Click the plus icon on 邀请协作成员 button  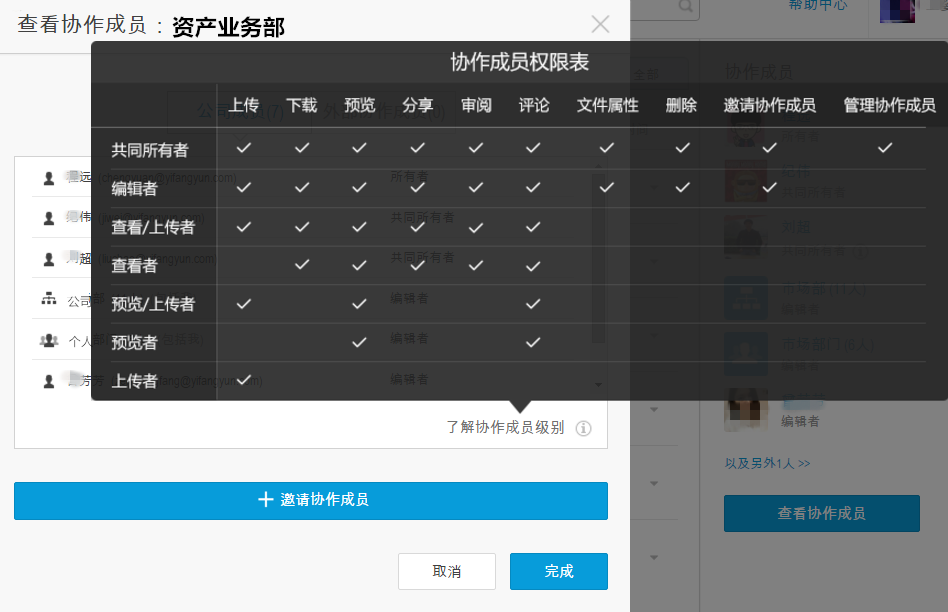coord(265,500)
